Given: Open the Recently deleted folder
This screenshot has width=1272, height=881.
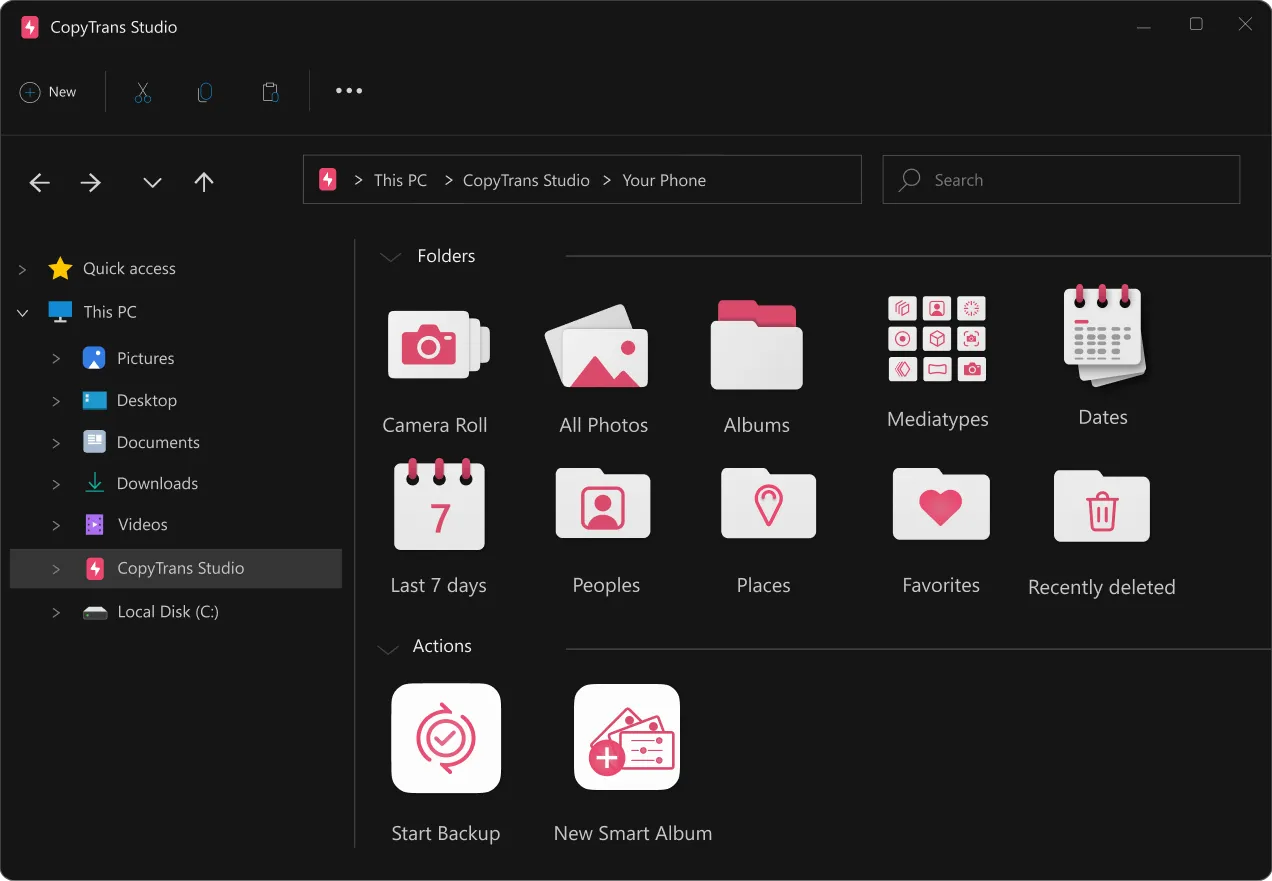Looking at the screenshot, I should click(1101, 507).
